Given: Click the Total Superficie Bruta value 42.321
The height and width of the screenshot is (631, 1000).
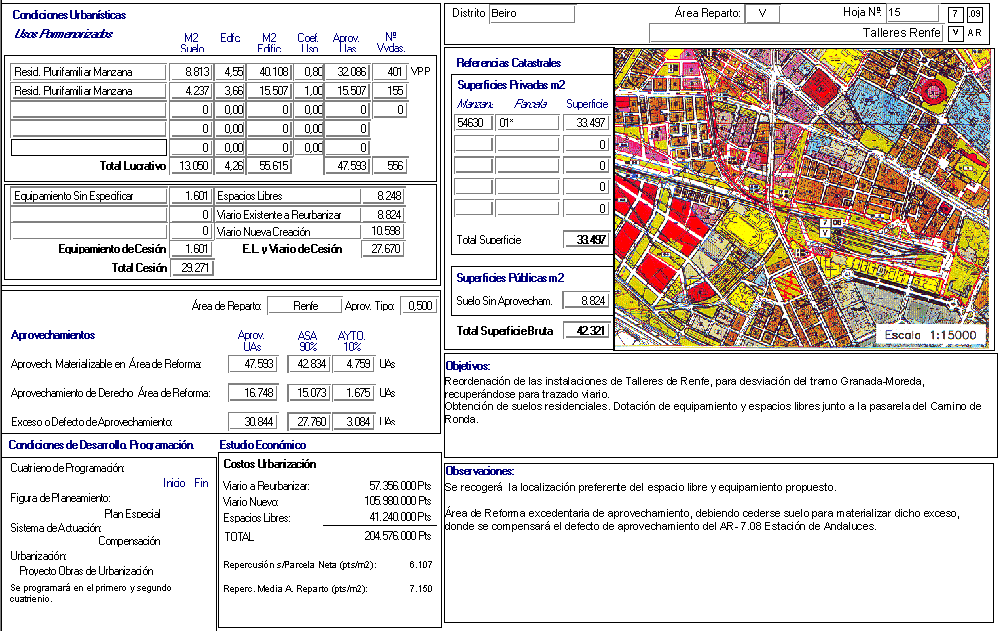Looking at the screenshot, I should click(x=587, y=331).
